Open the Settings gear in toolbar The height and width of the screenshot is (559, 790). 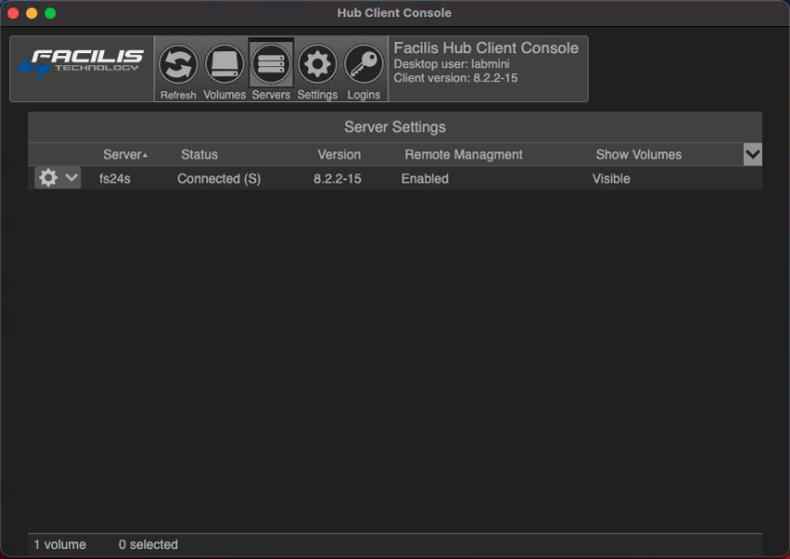pyautogui.click(x=317, y=65)
